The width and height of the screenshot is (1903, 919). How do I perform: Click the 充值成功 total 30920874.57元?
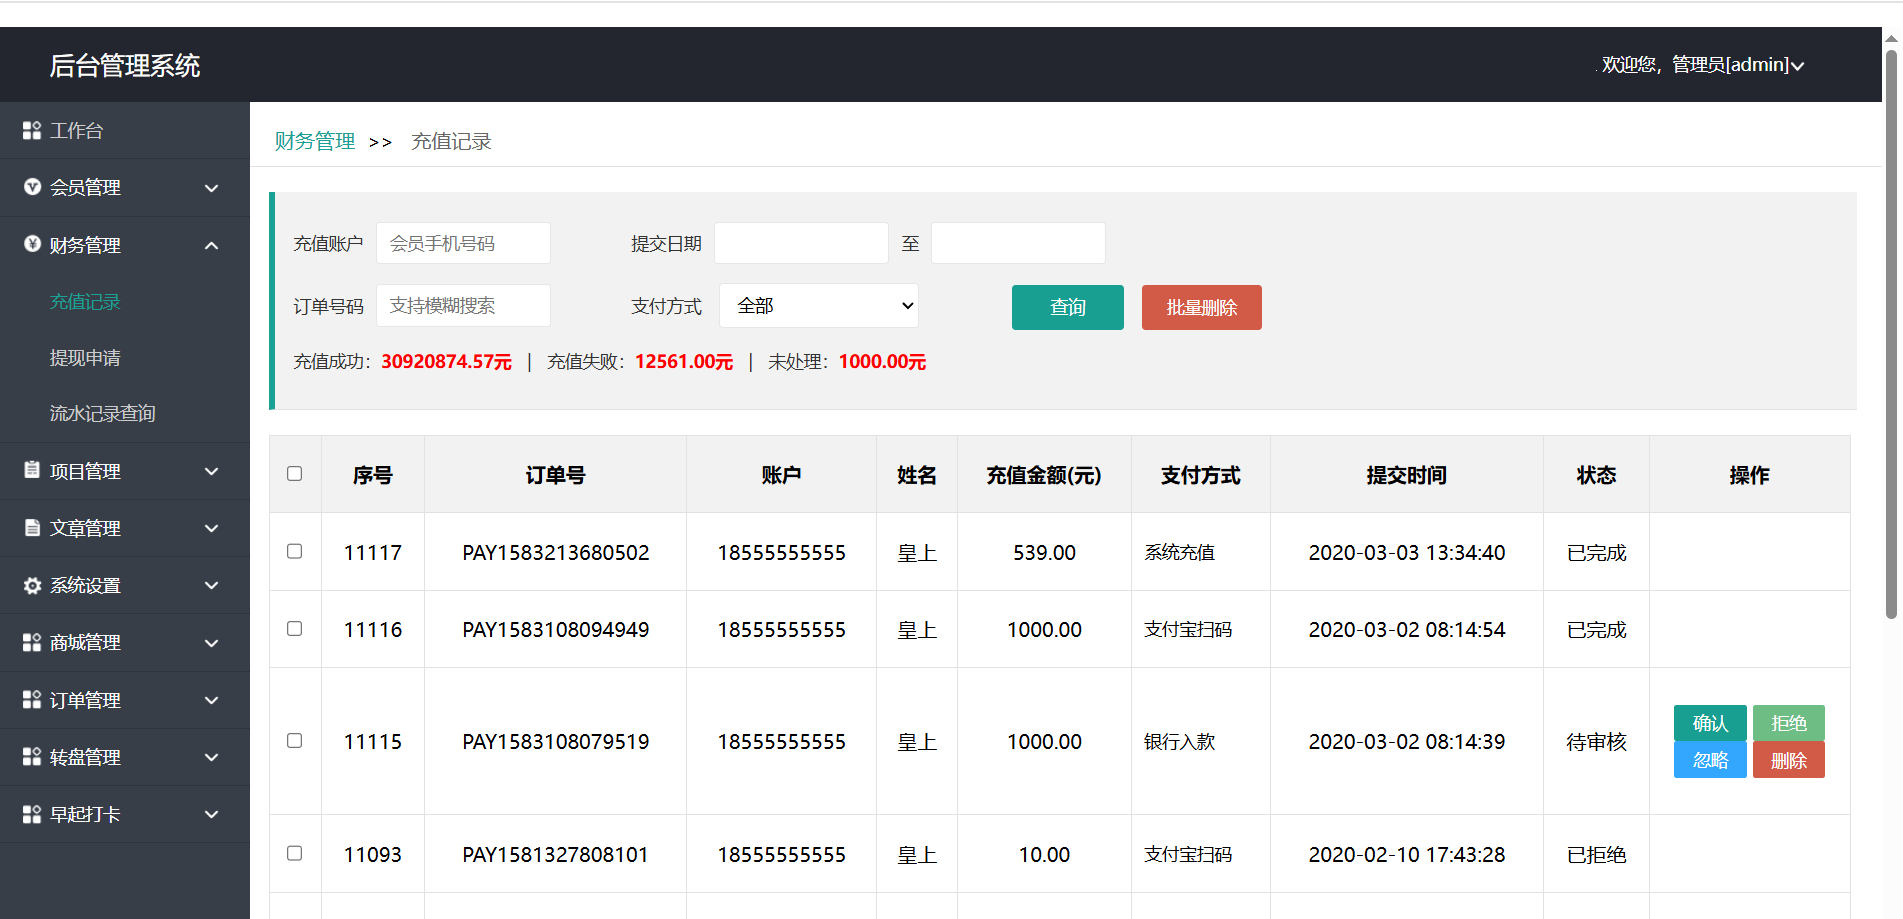click(x=446, y=362)
